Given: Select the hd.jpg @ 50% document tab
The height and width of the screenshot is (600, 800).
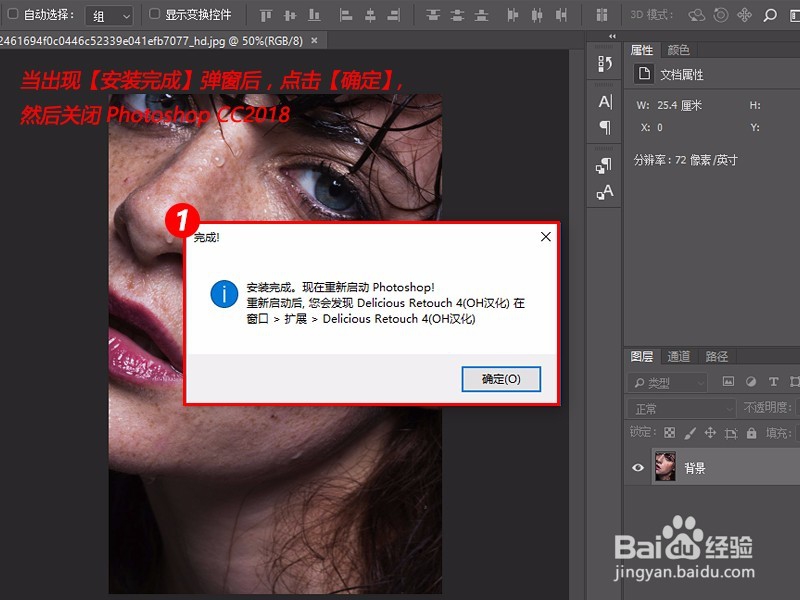Looking at the screenshot, I should tap(153, 41).
